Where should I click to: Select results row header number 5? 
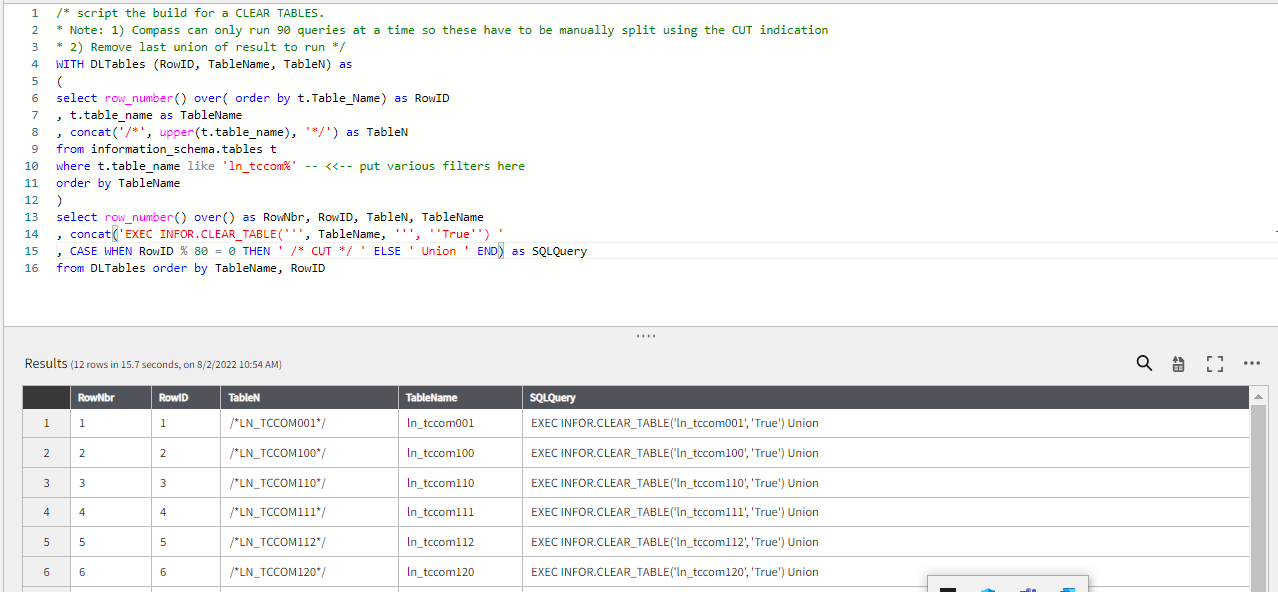pyautogui.click(x=46, y=542)
